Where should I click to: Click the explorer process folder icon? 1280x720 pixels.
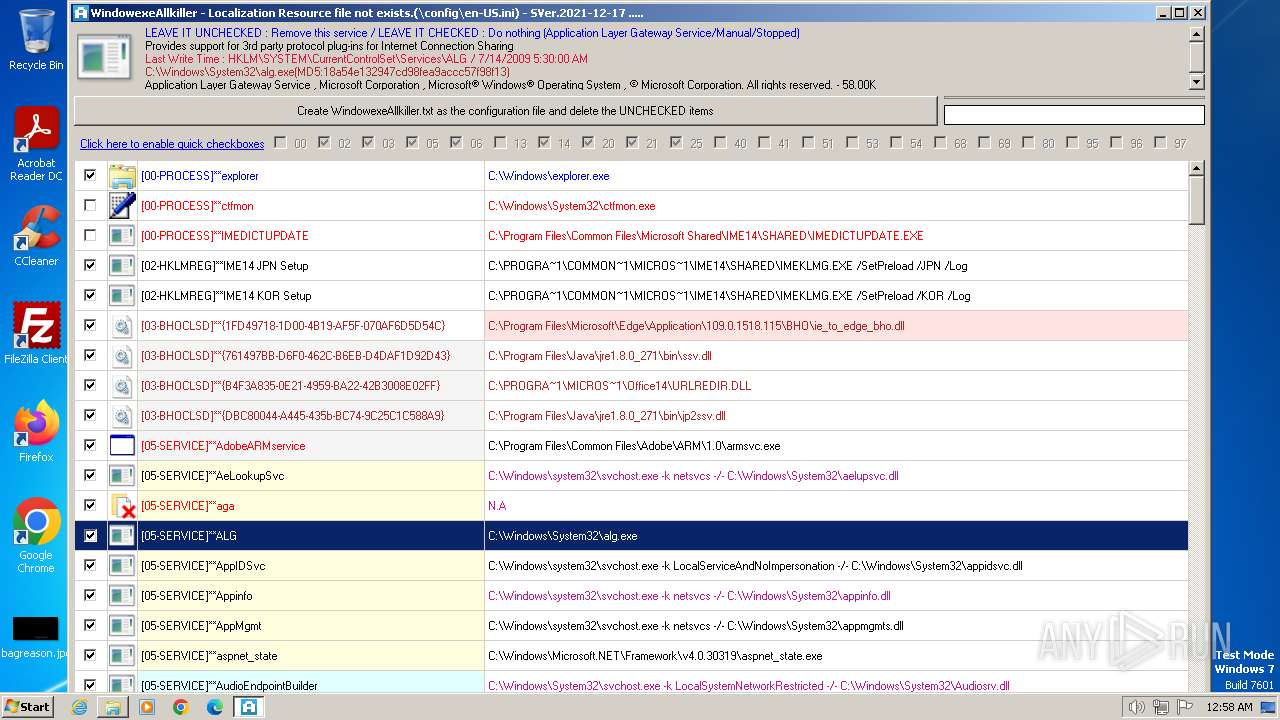coord(122,176)
